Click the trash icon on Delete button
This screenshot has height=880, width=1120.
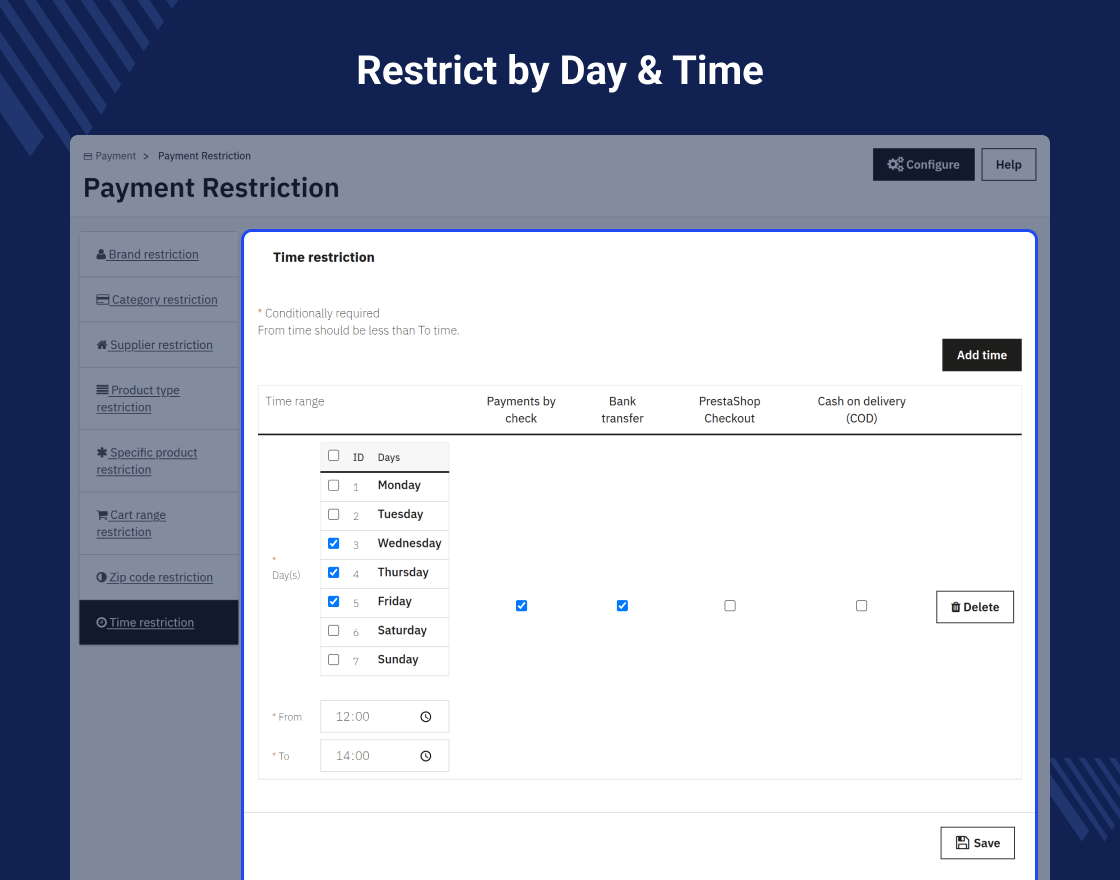click(x=956, y=607)
